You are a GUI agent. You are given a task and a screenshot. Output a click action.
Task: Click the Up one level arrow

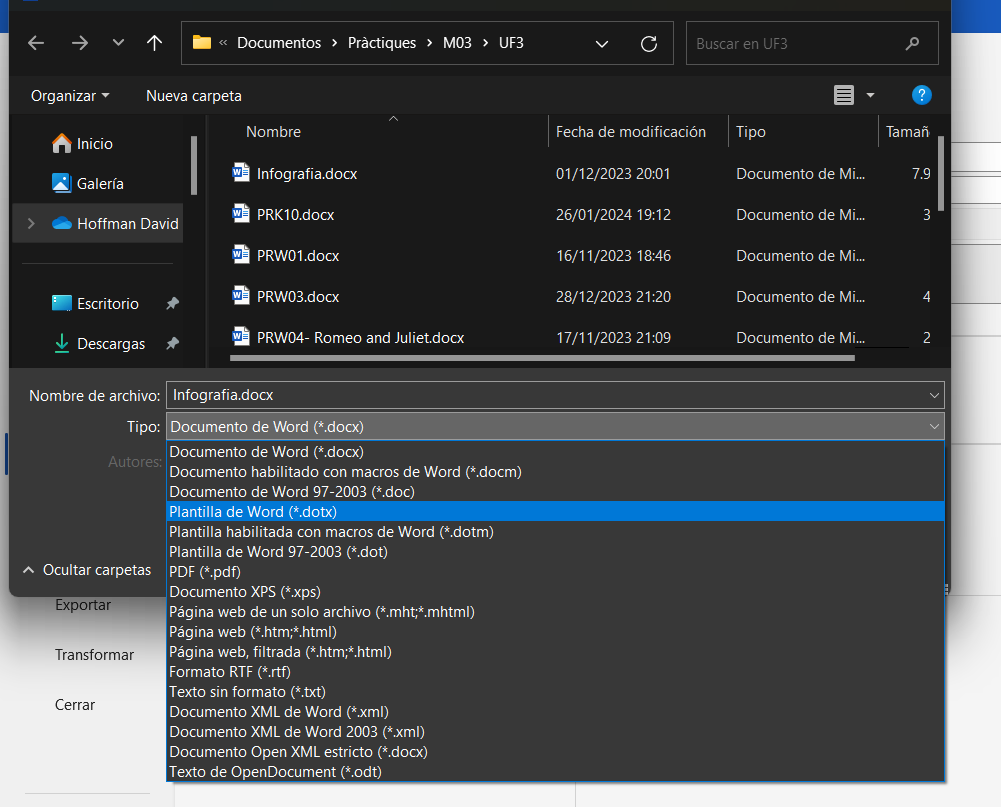pos(154,43)
